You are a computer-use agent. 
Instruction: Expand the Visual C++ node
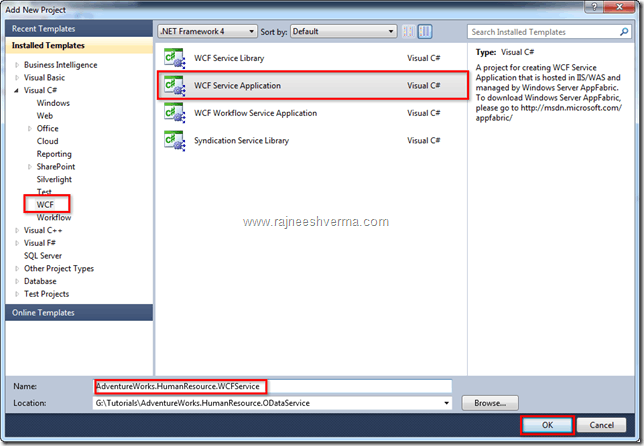point(17,230)
